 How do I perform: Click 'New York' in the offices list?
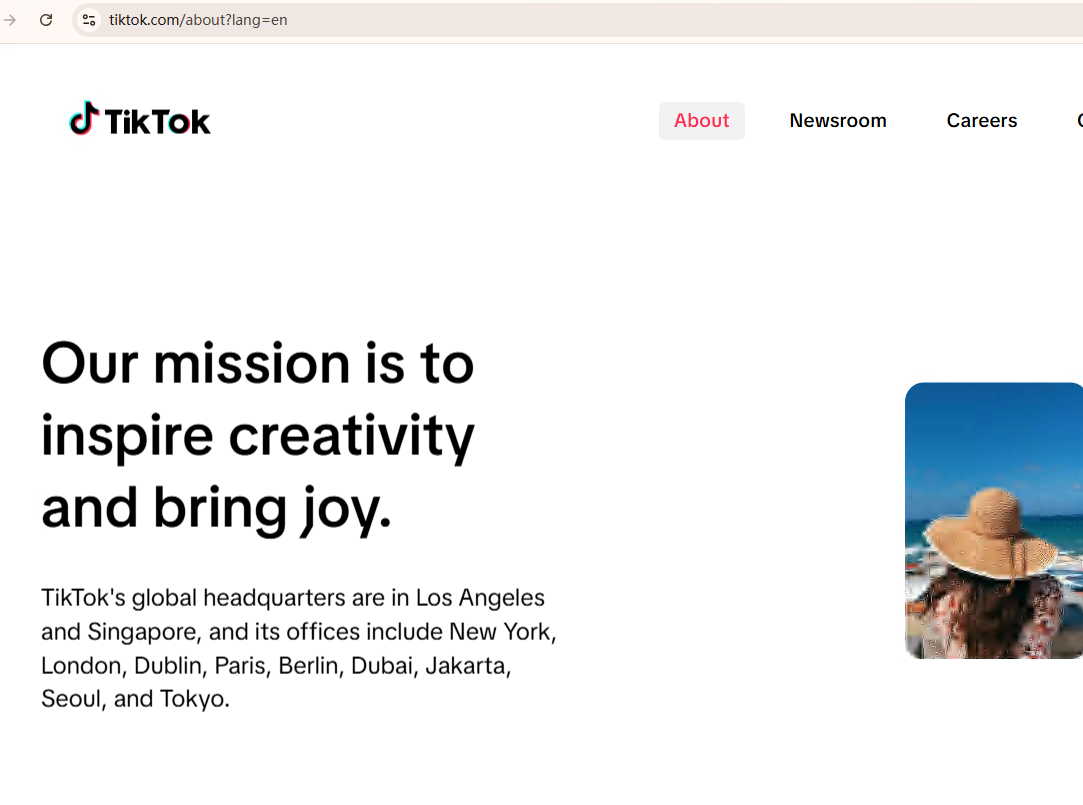(500, 632)
